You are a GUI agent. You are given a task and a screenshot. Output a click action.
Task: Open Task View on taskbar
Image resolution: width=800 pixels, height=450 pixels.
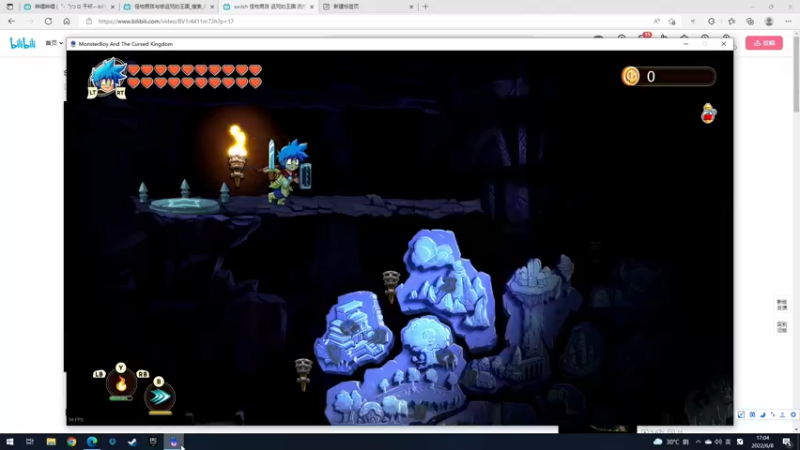(x=30, y=442)
